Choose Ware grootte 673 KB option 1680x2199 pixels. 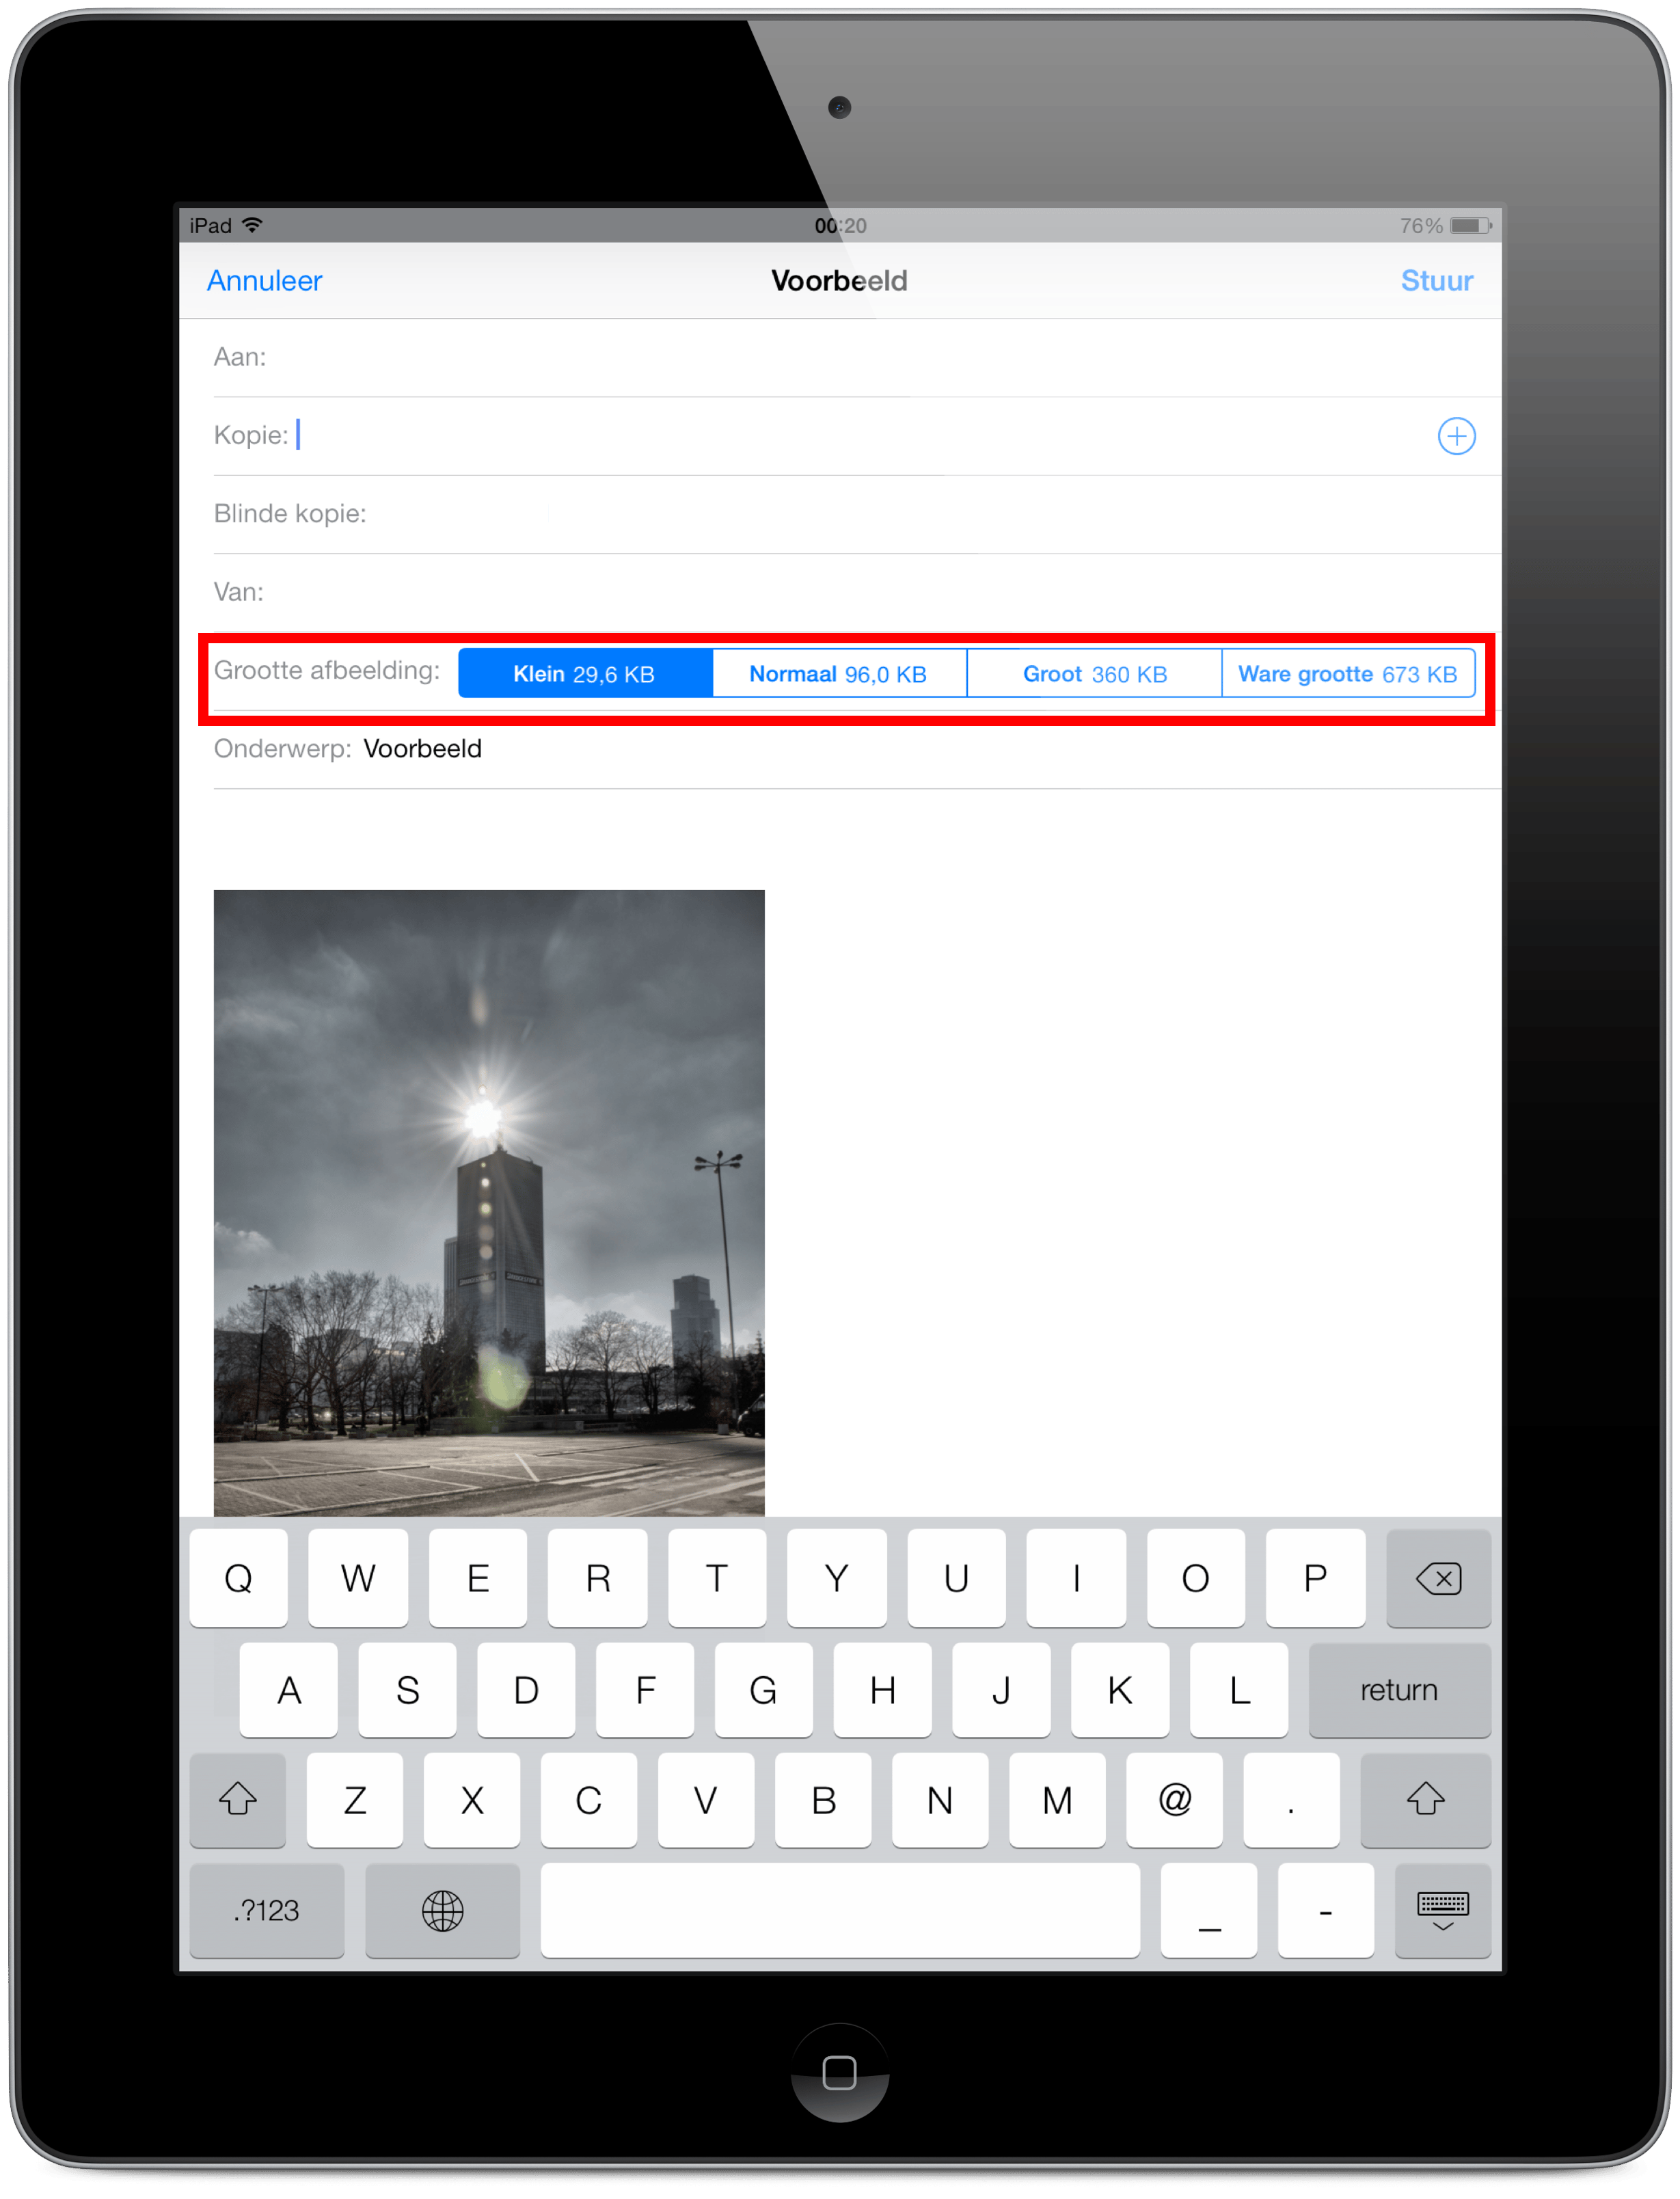pyautogui.click(x=1347, y=674)
